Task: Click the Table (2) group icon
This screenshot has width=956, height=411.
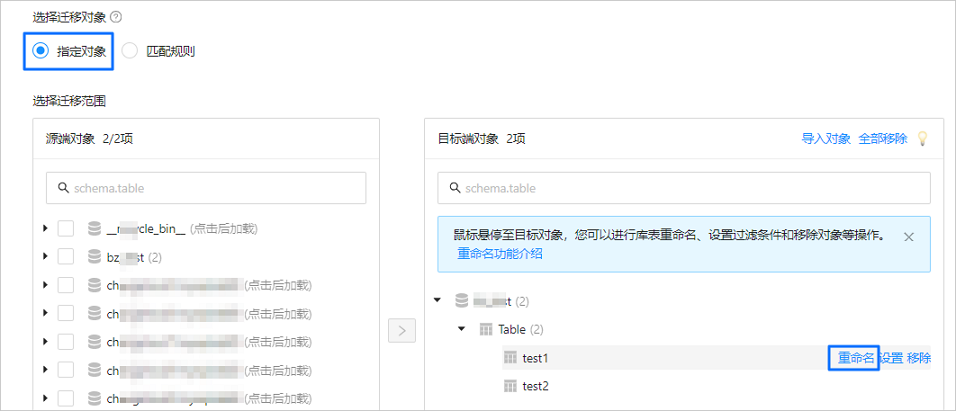Action: click(486, 329)
